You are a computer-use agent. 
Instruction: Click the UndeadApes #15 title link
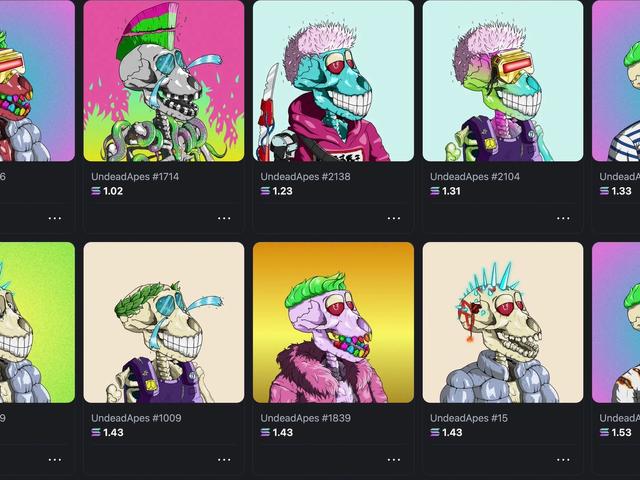click(469, 418)
